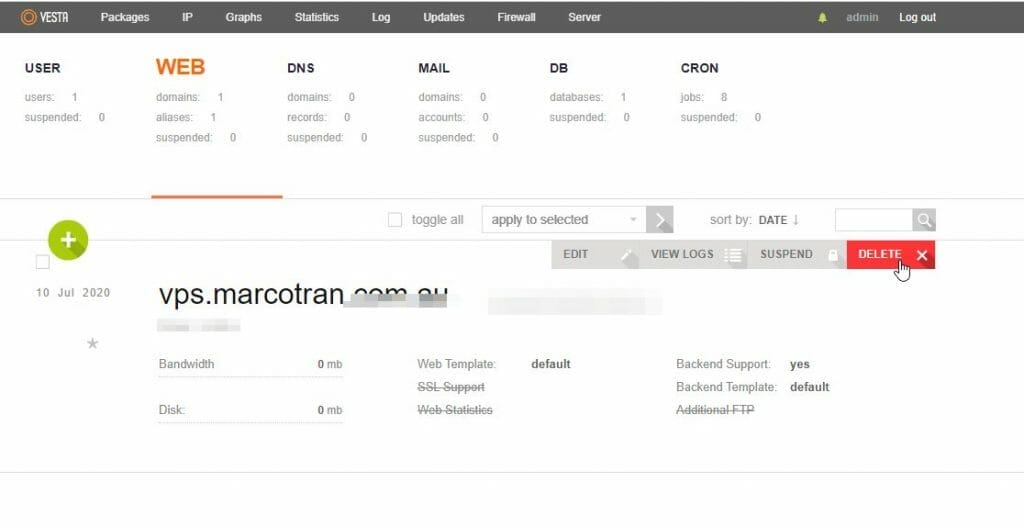
Task: Click the VIEW LOGS button
Action: click(x=694, y=255)
